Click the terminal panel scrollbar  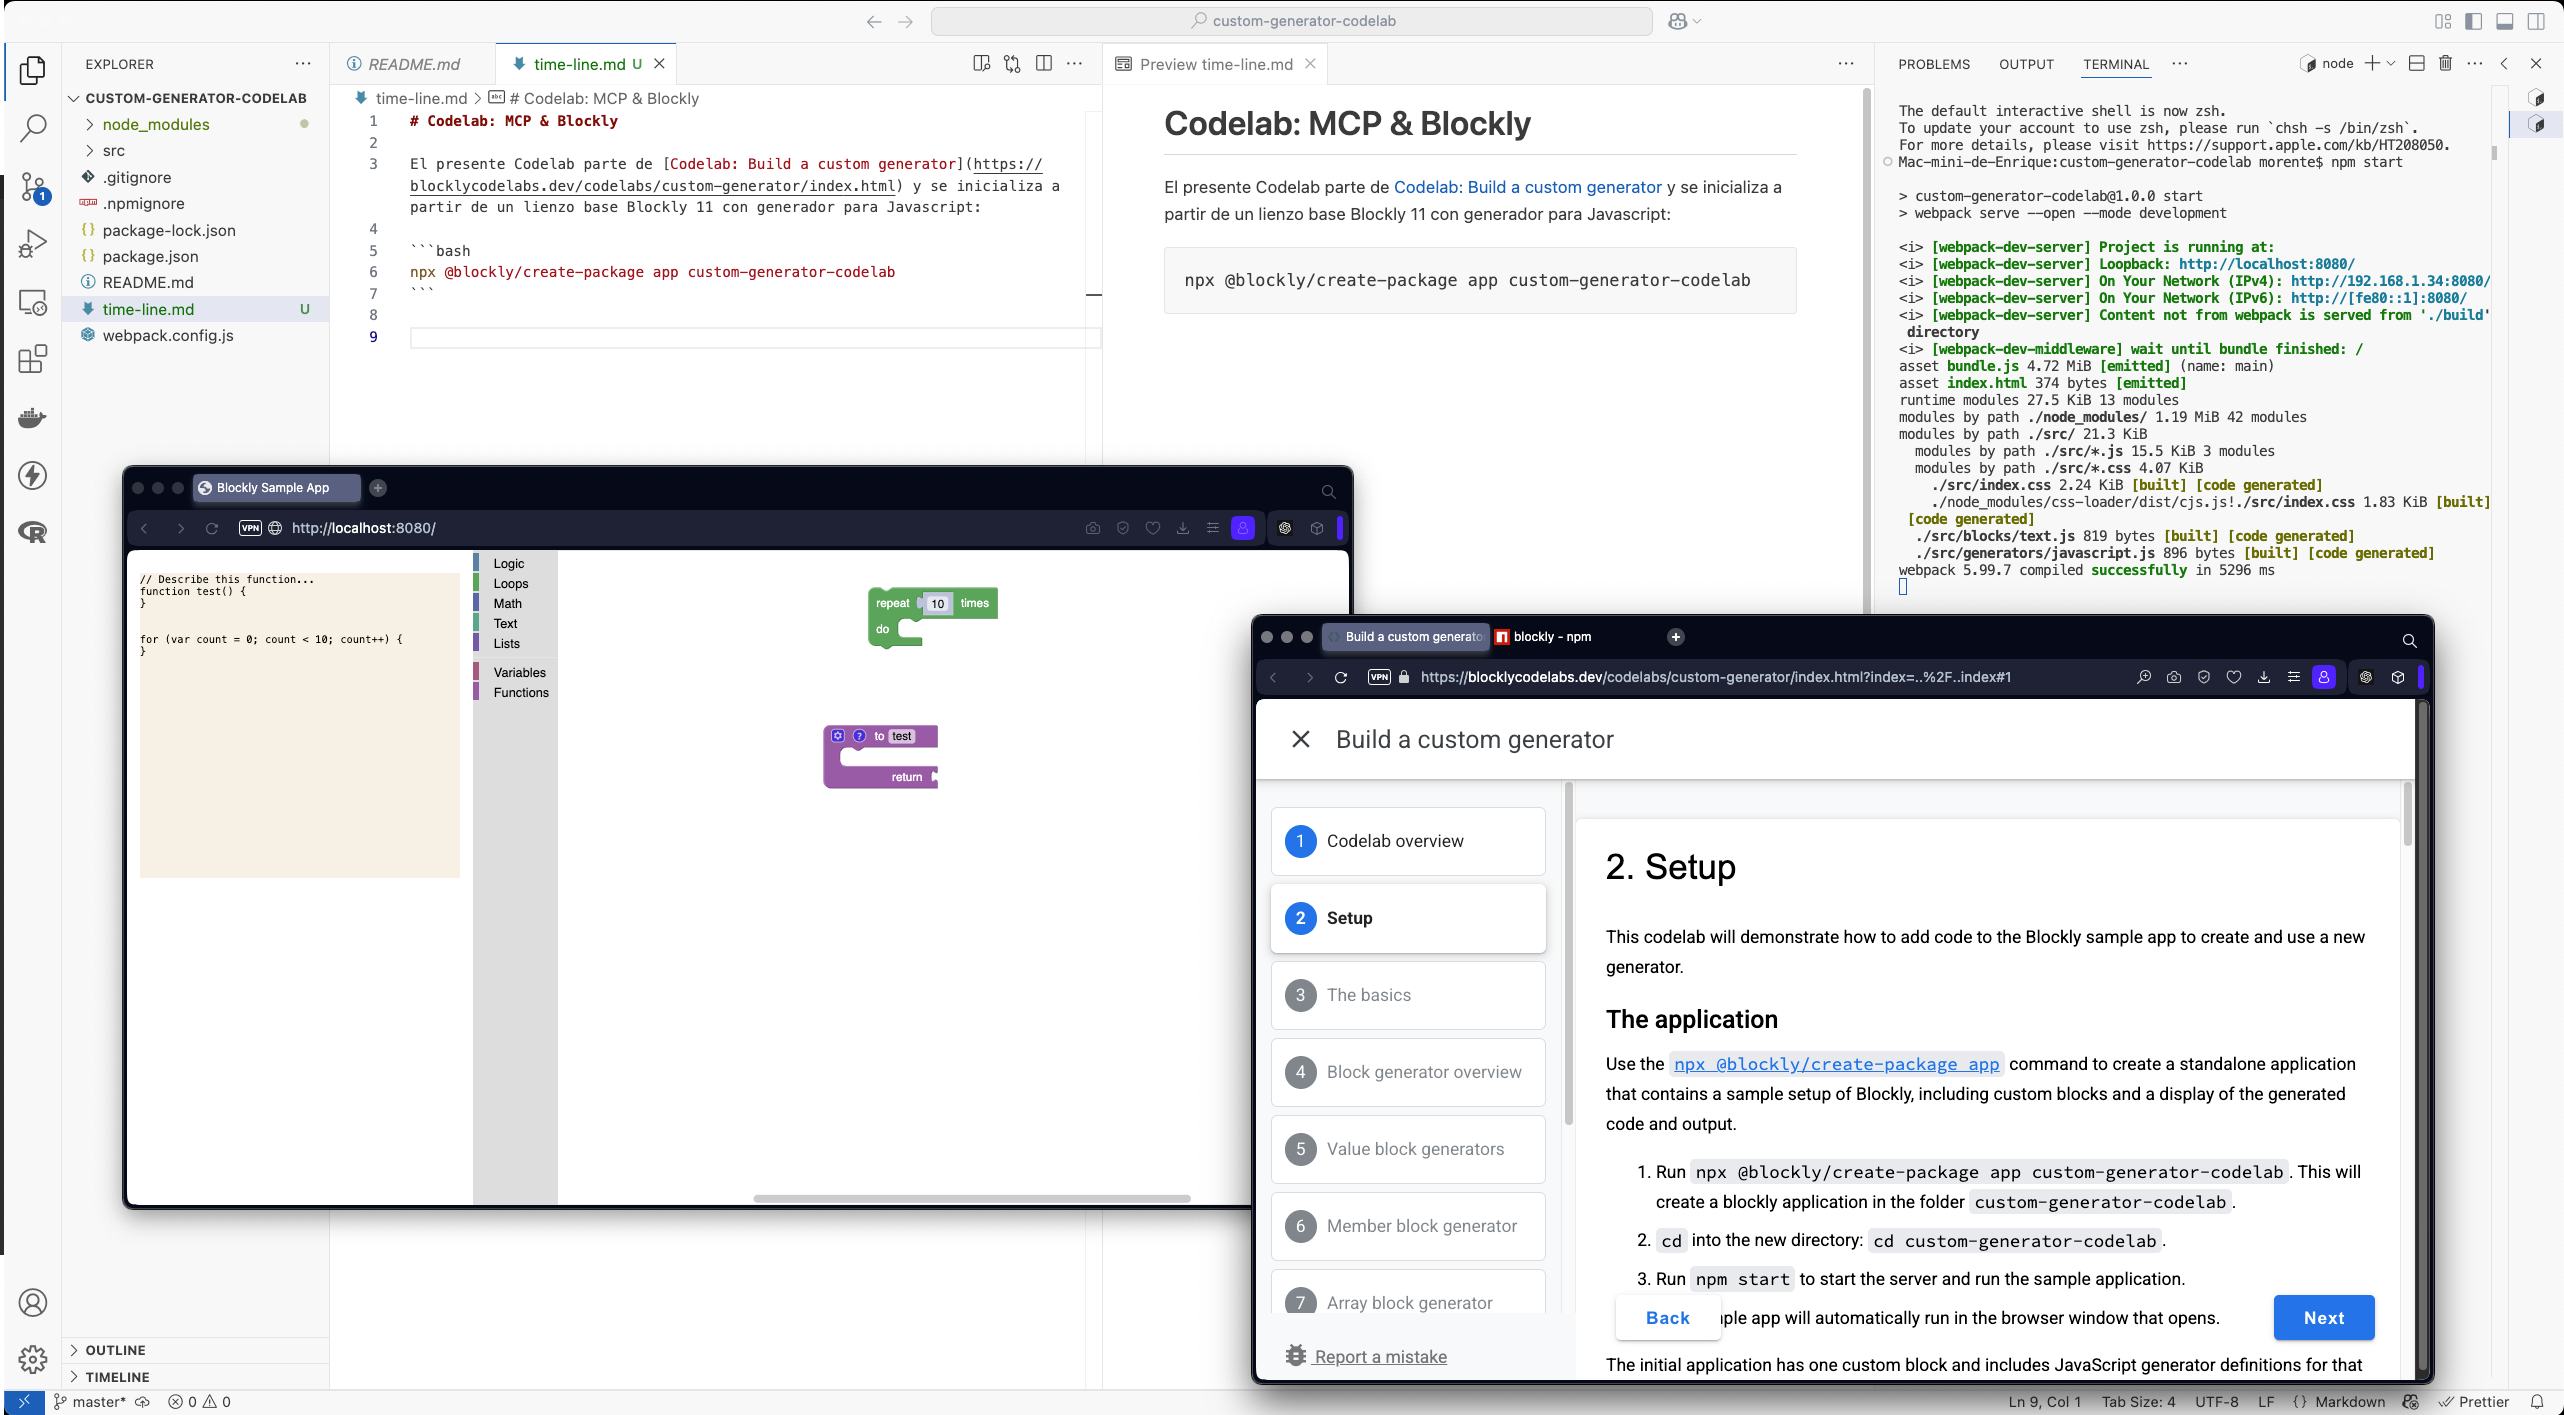pos(2494,152)
